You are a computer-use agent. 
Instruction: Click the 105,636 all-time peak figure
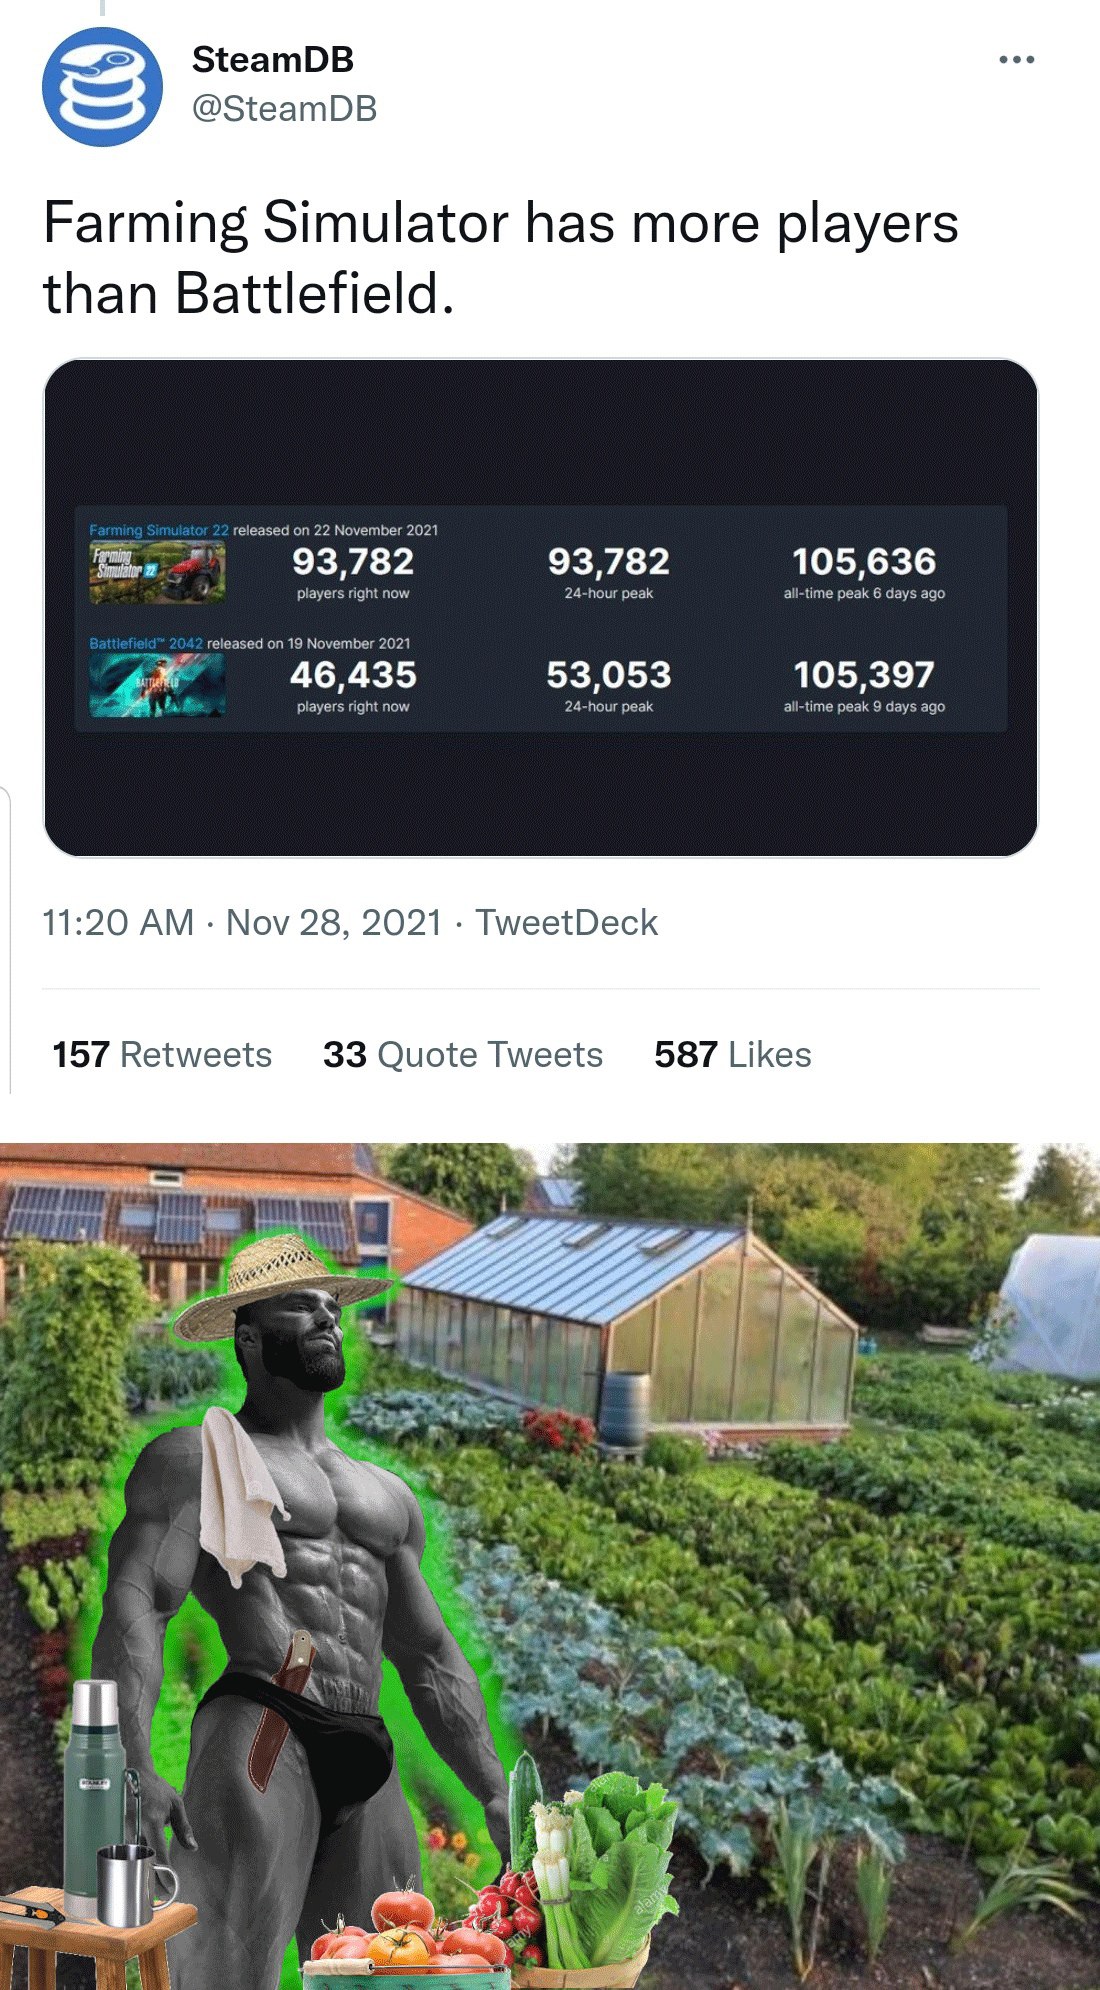pyautogui.click(x=864, y=562)
